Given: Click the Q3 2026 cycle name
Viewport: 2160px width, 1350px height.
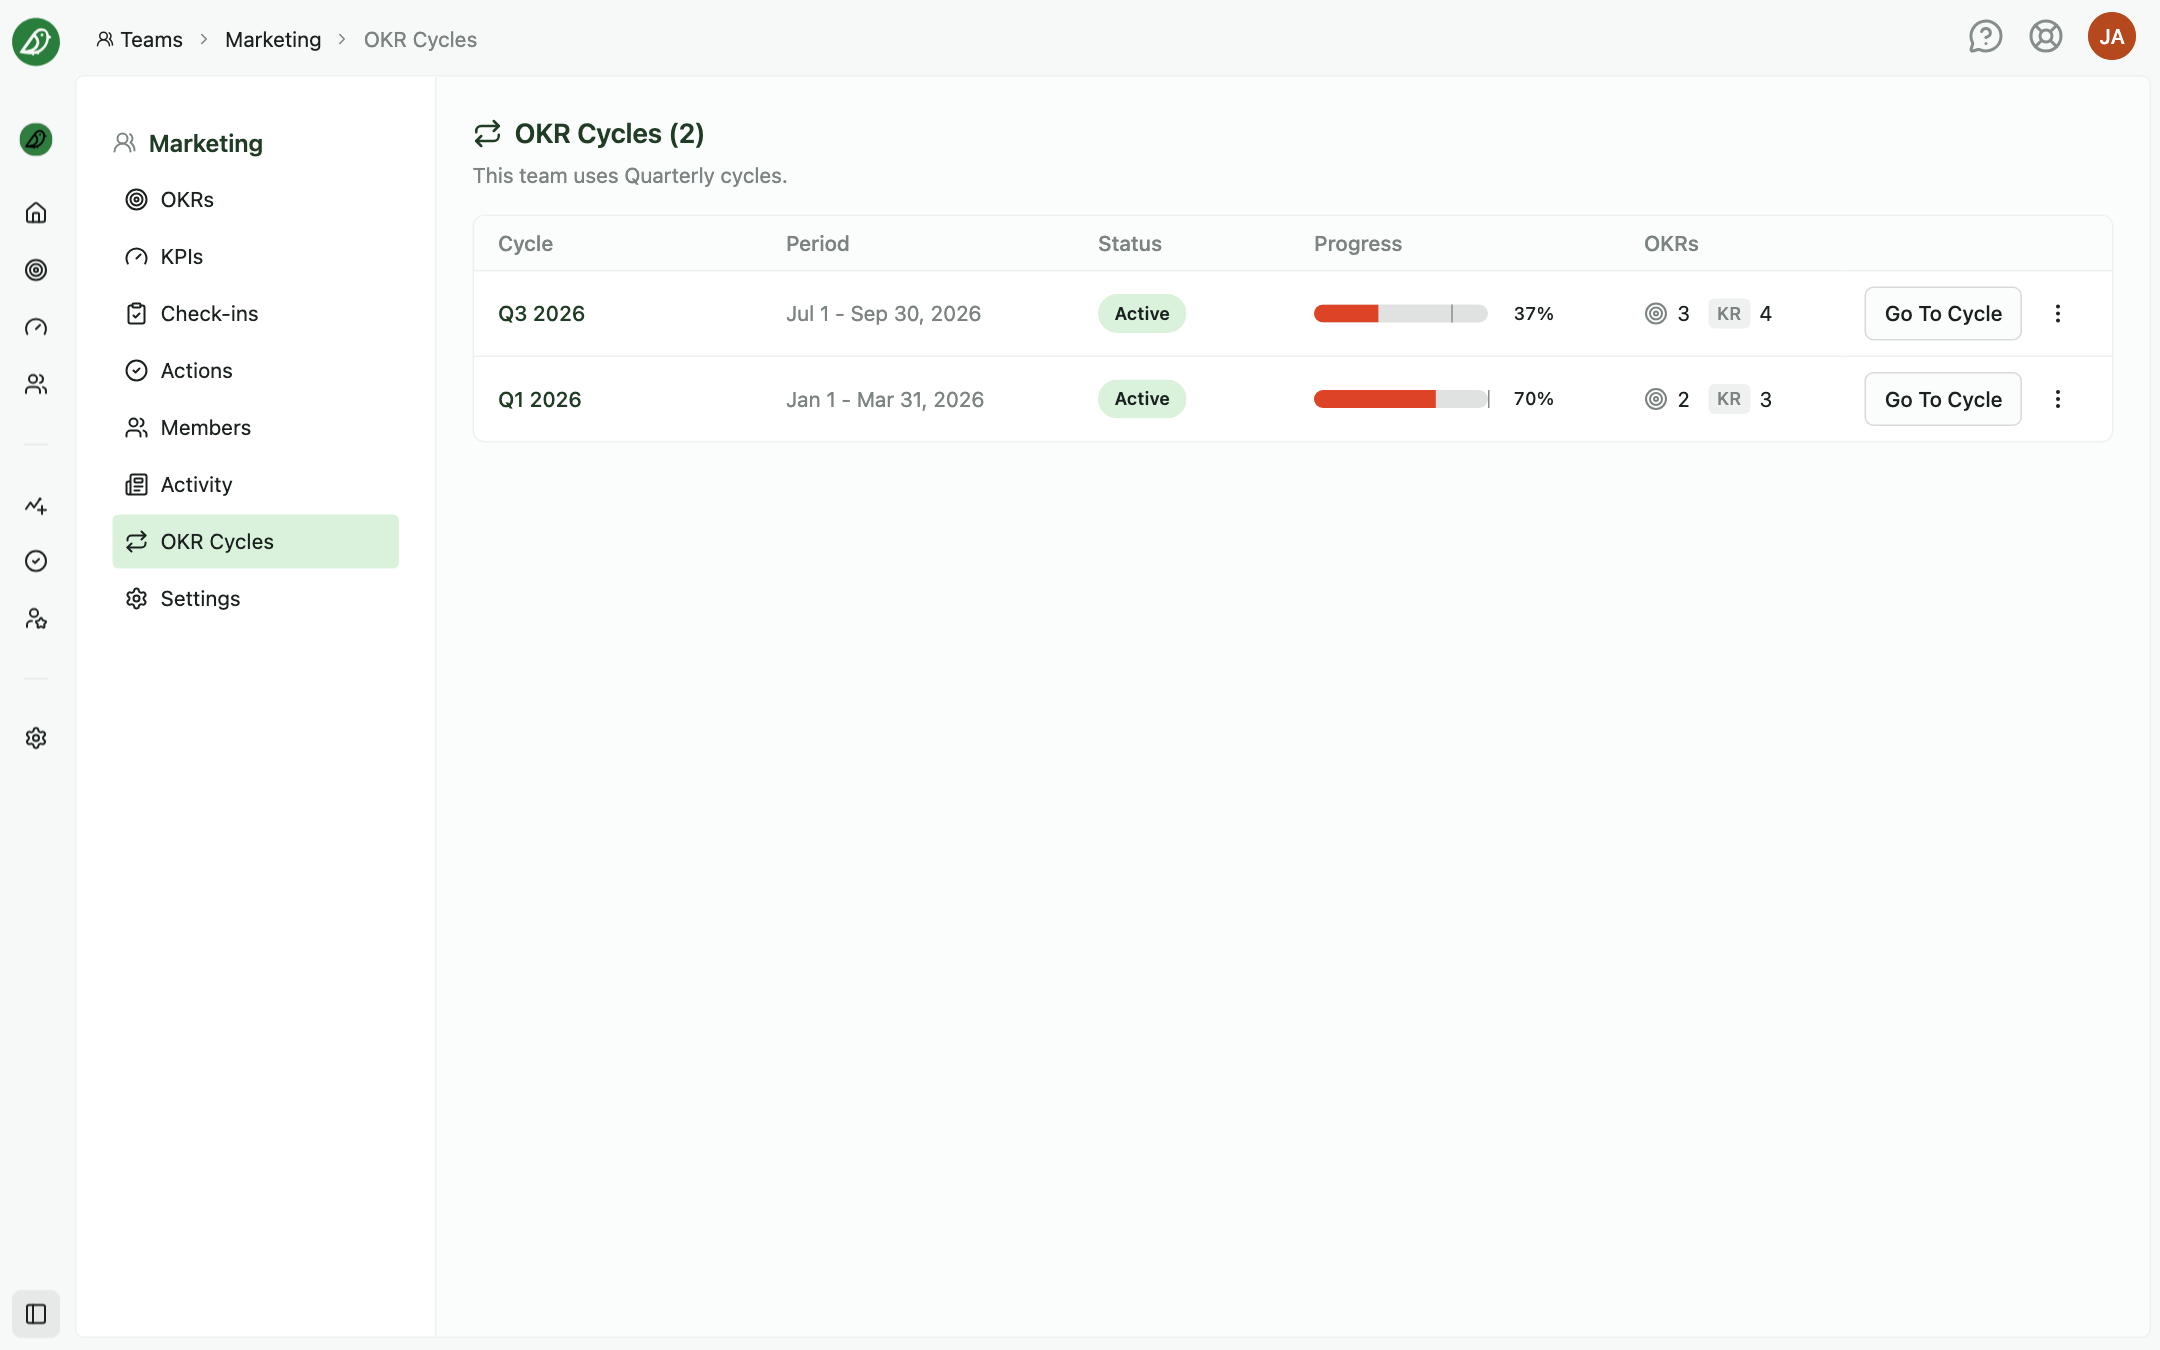Looking at the screenshot, I should pyautogui.click(x=541, y=314).
